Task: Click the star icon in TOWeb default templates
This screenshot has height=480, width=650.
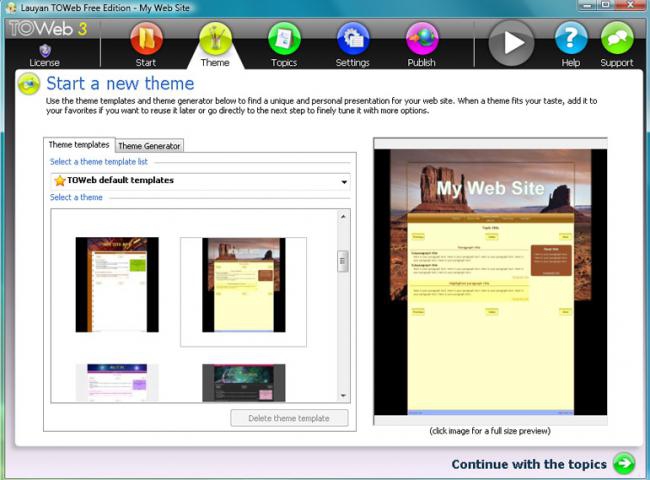Action: (60, 180)
